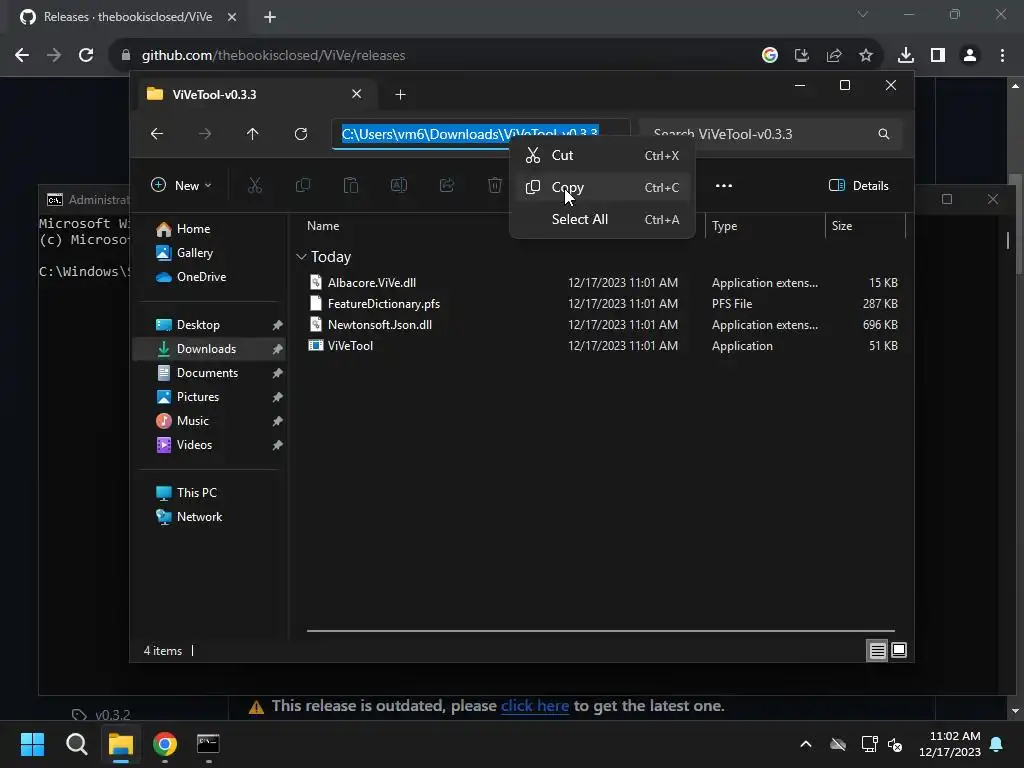This screenshot has height=768, width=1024.
Task: Choose Cut from the context menu
Action: (601, 155)
